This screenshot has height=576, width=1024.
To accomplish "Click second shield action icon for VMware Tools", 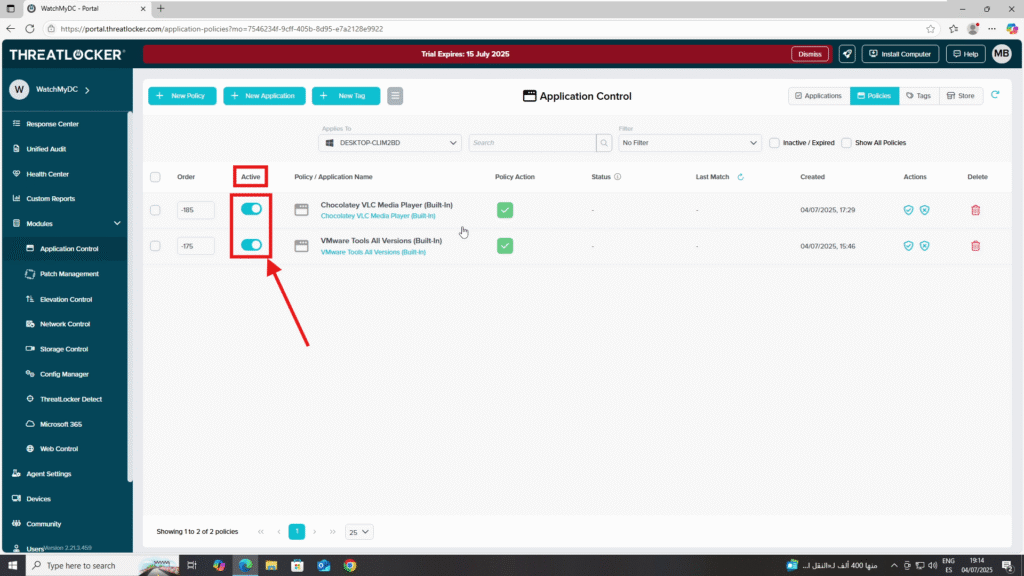I will tap(925, 246).
